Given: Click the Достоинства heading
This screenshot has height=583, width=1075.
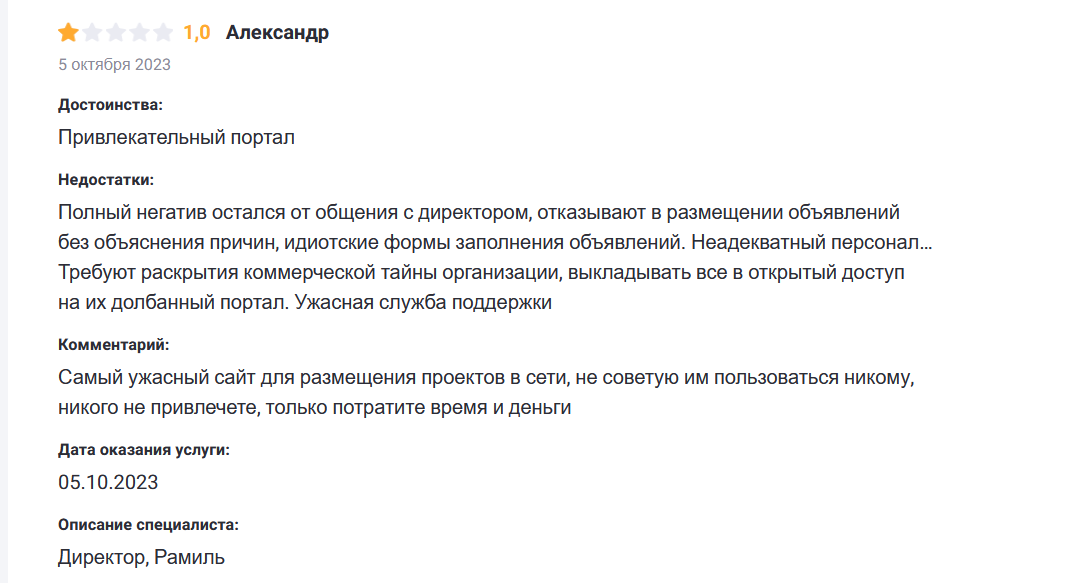Looking at the screenshot, I should 110,104.
